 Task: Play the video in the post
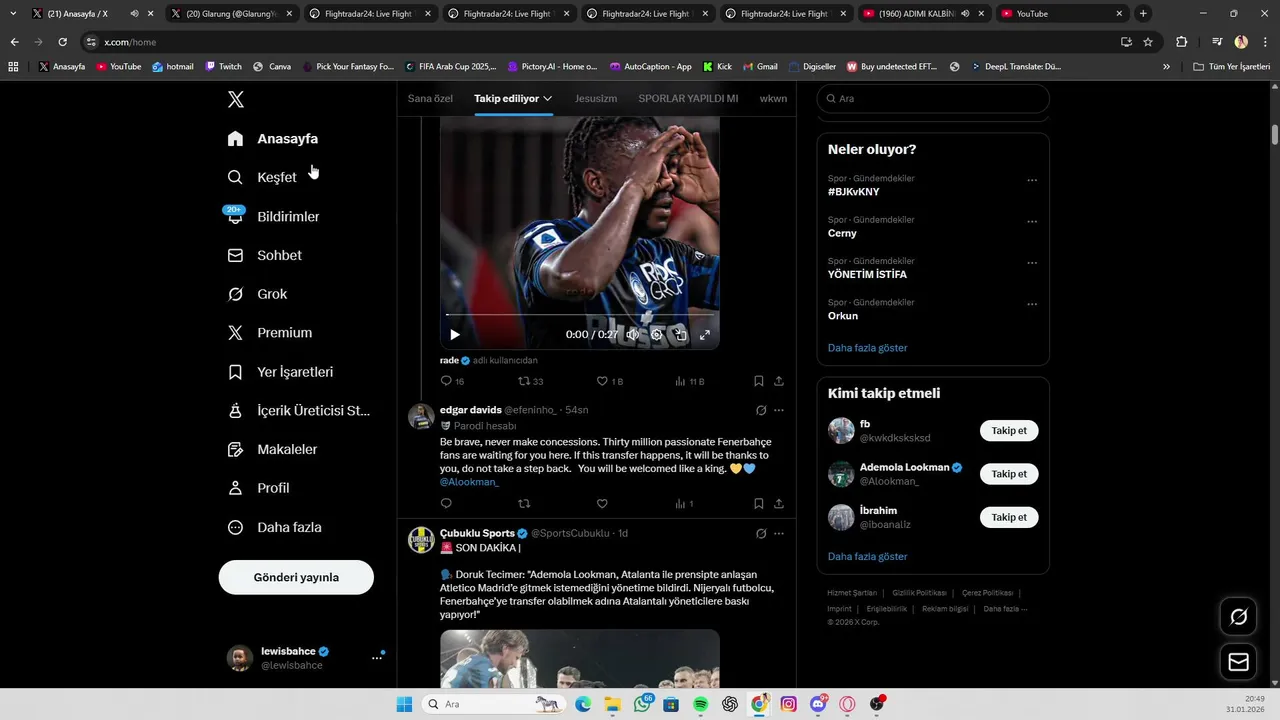point(455,335)
